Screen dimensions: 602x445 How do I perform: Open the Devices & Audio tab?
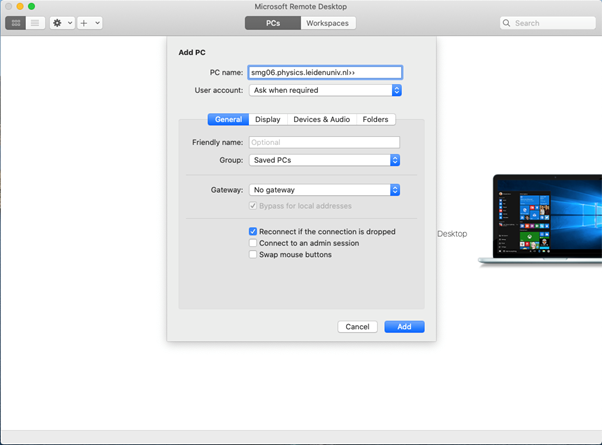coord(321,119)
